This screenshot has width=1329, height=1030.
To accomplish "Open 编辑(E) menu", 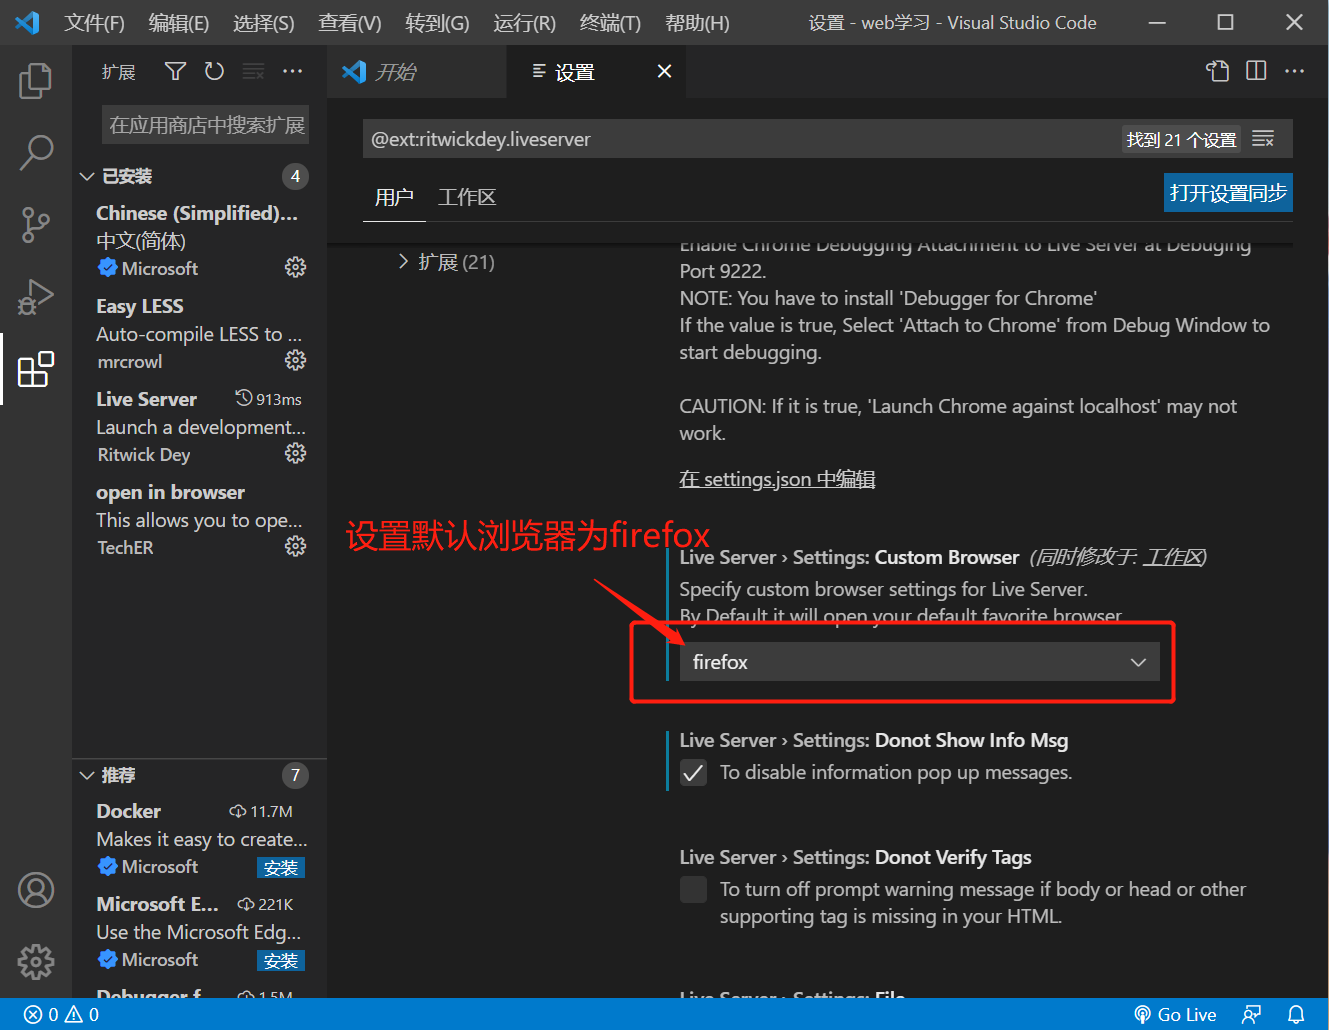I will pos(179,23).
